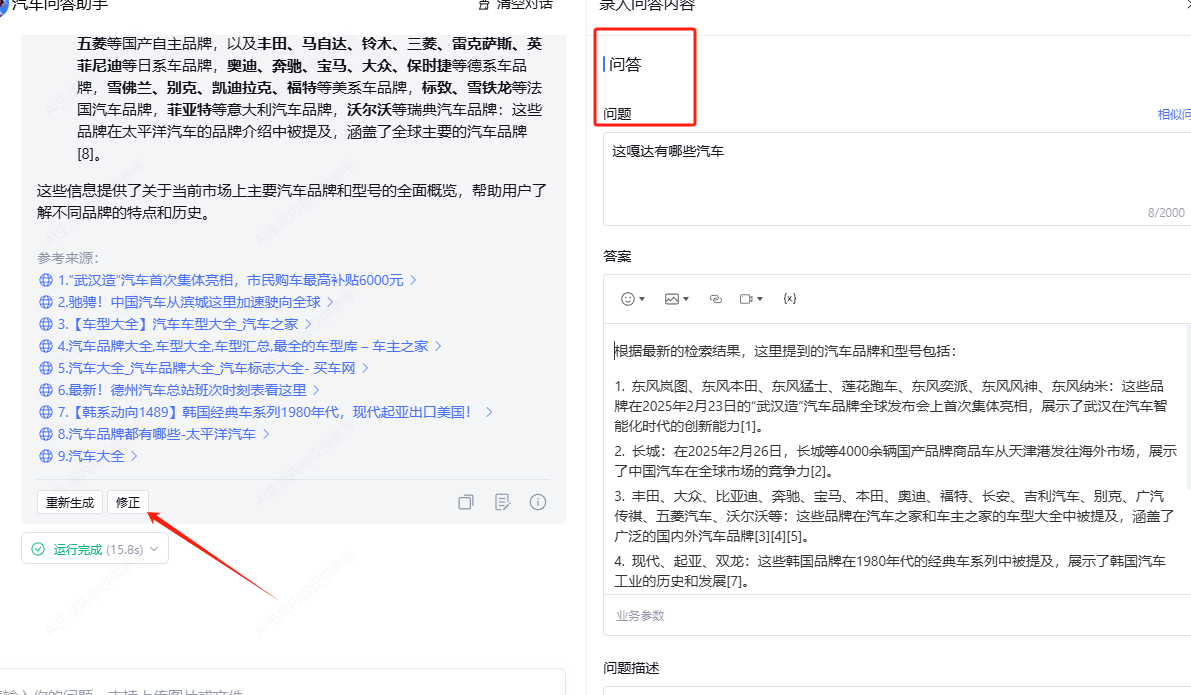
Task: Copy the answer with the copy icon
Action: pos(466,502)
